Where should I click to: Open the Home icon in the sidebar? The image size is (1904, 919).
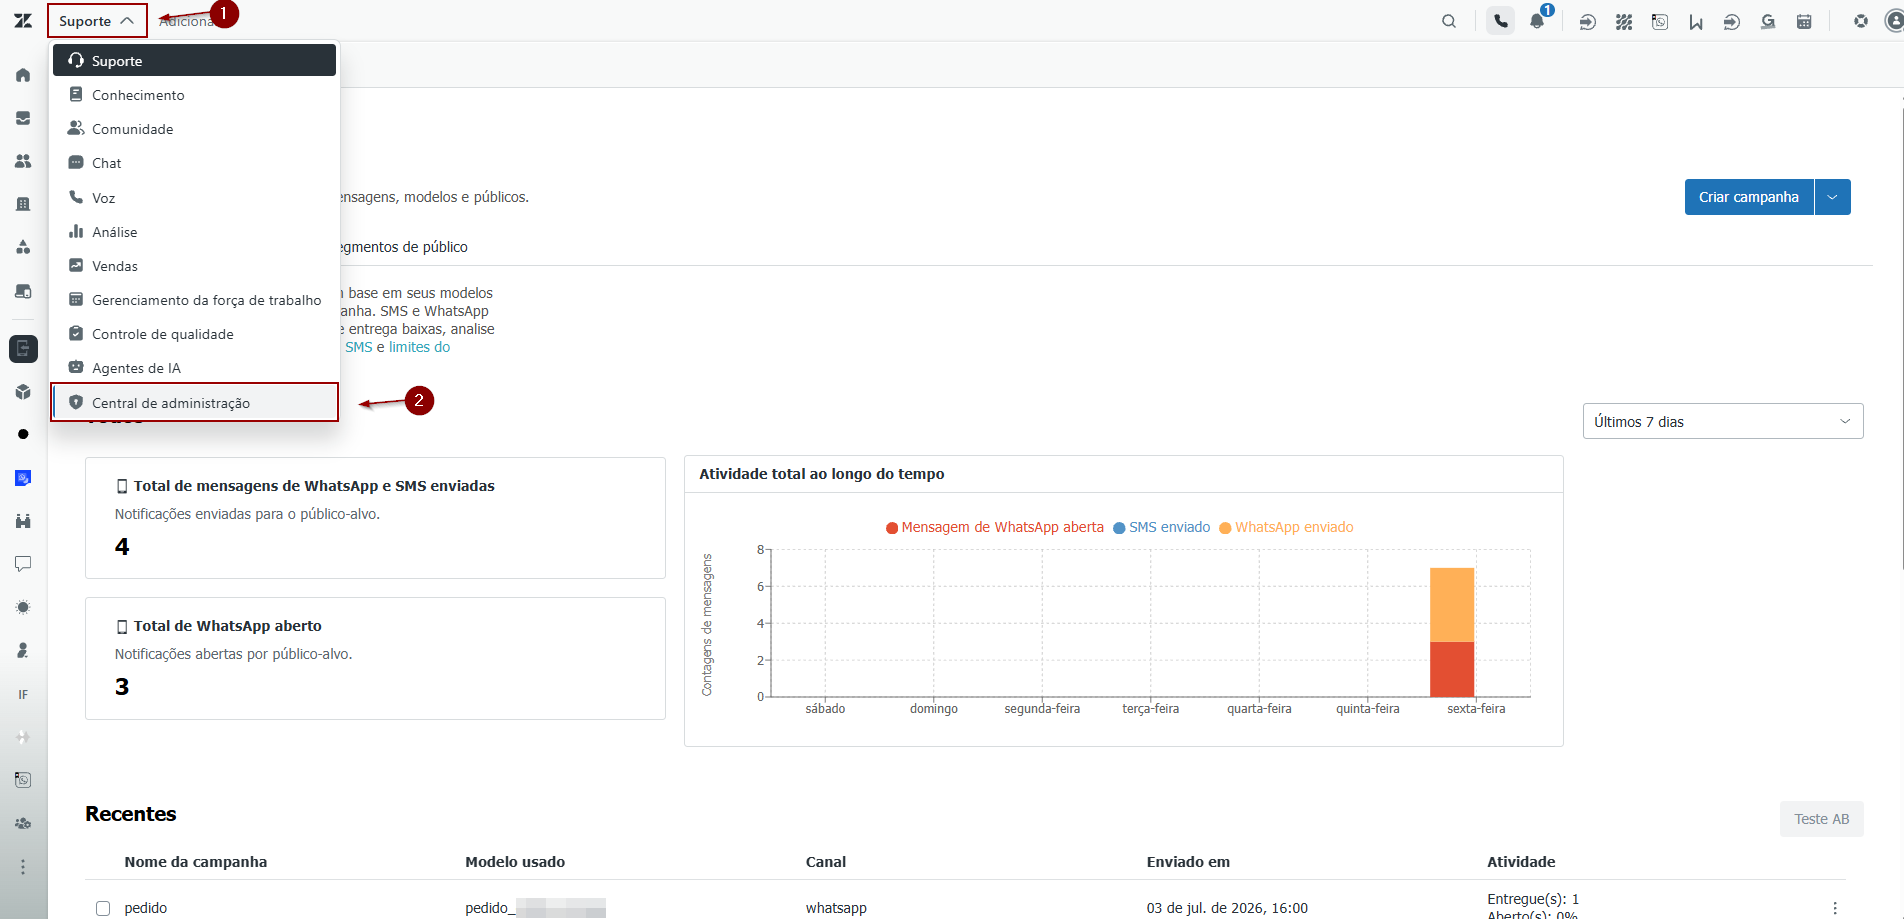23,75
